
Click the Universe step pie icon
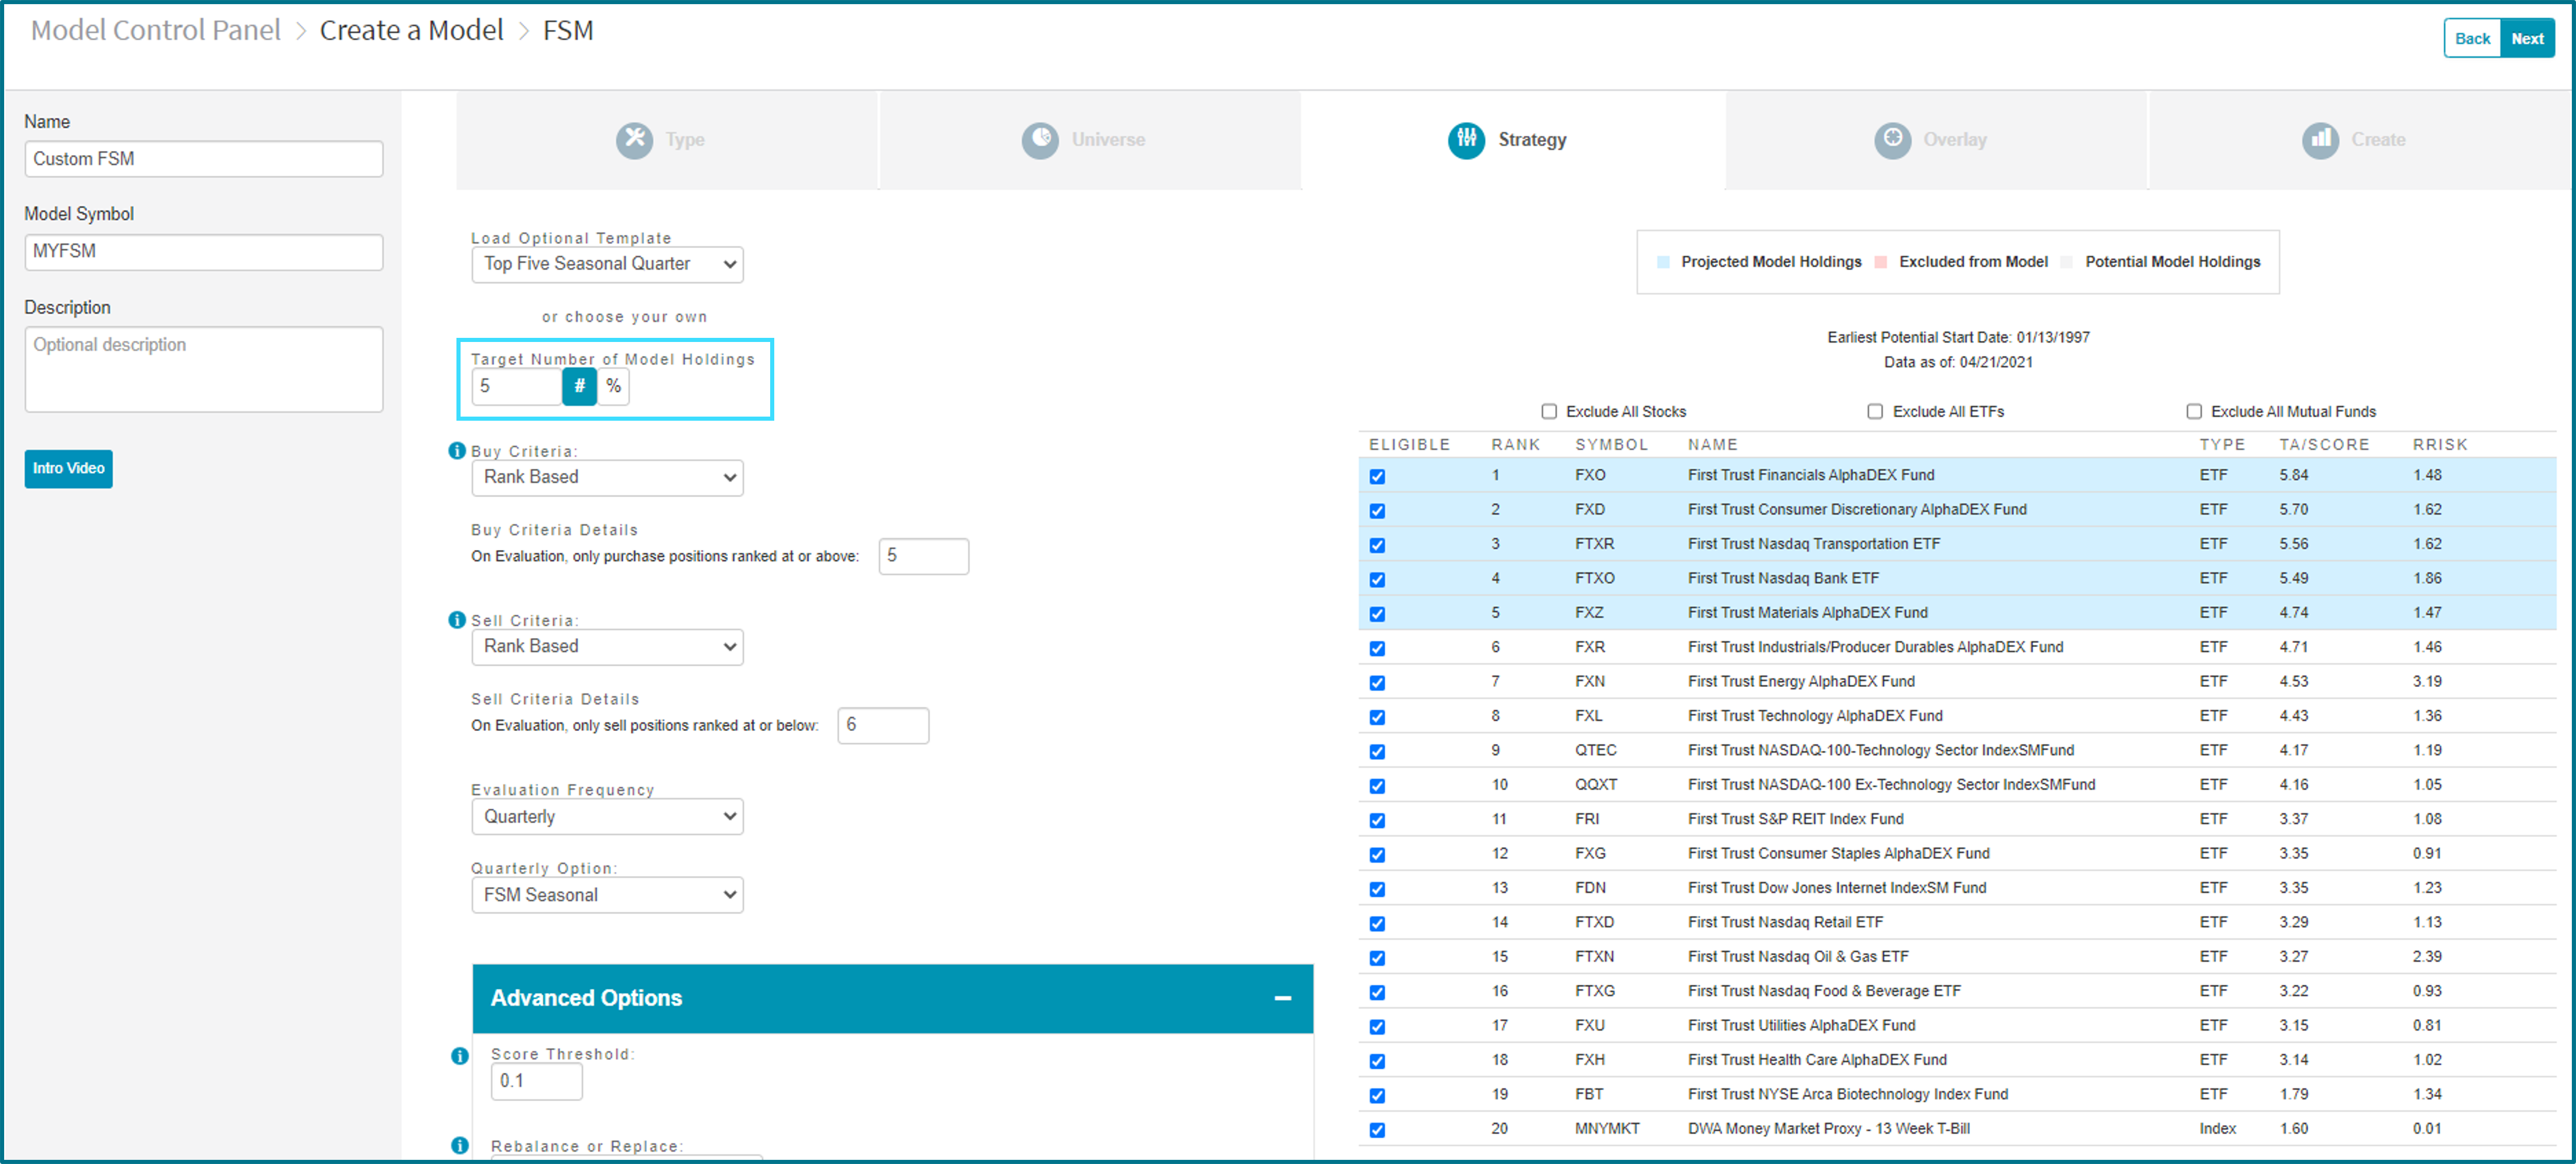coord(1040,140)
